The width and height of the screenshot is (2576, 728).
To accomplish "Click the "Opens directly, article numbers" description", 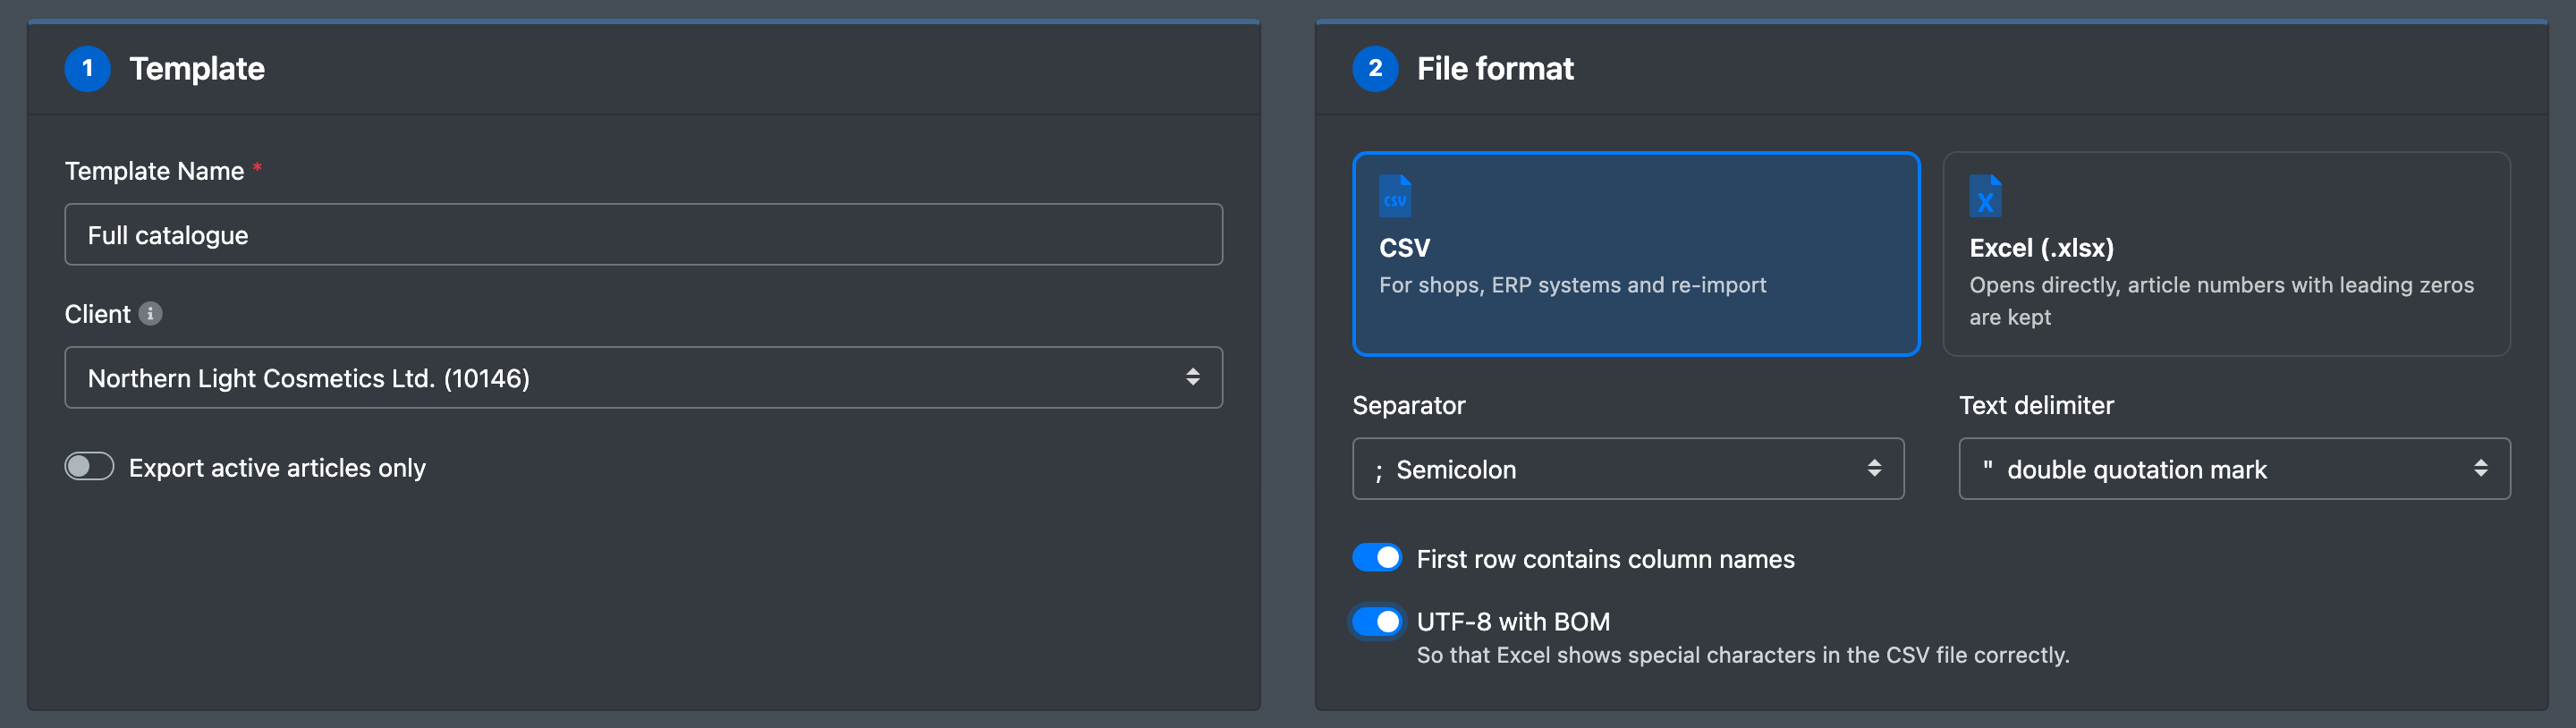I will (x=2221, y=301).
